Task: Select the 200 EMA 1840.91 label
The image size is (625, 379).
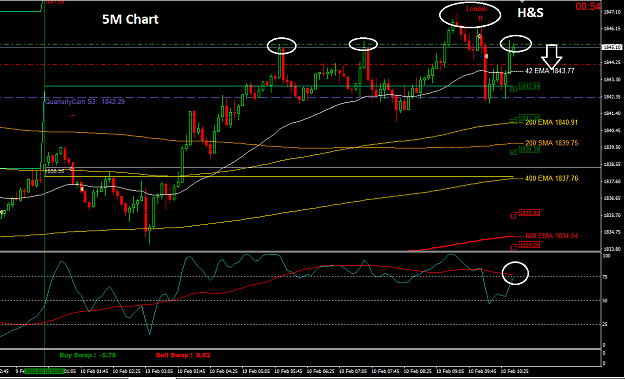Action: click(551, 122)
